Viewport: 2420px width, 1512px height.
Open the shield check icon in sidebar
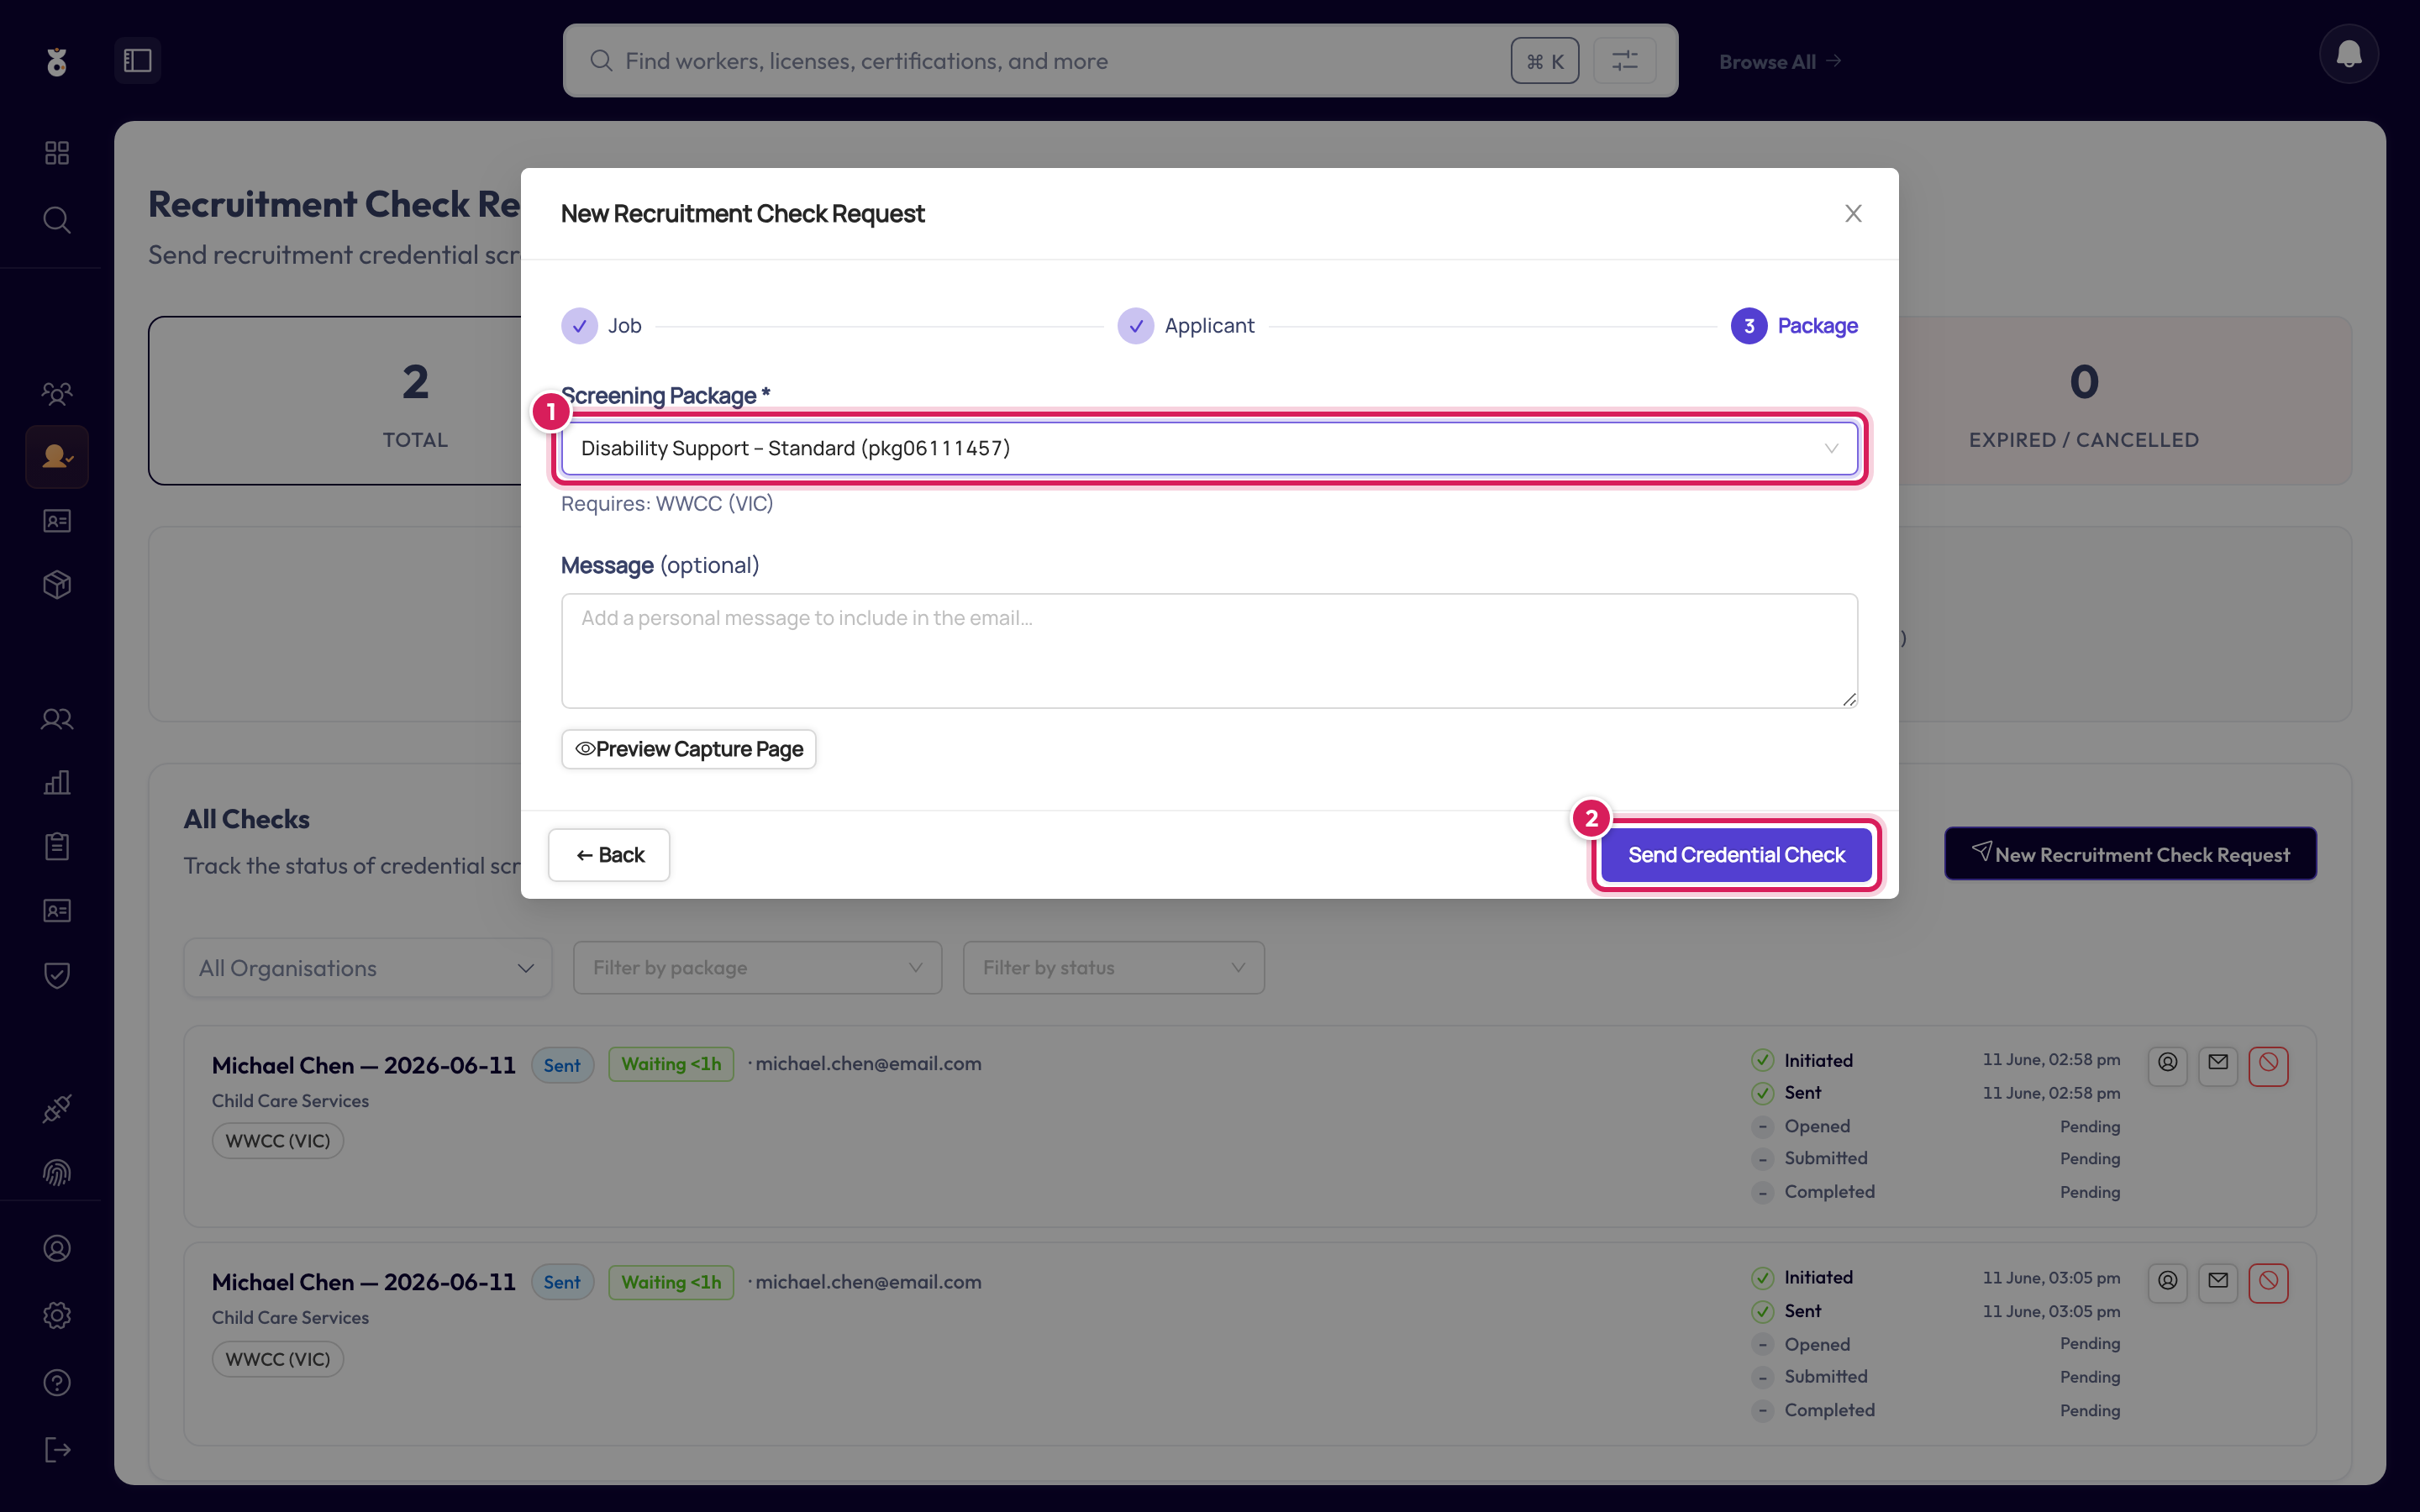[x=57, y=975]
